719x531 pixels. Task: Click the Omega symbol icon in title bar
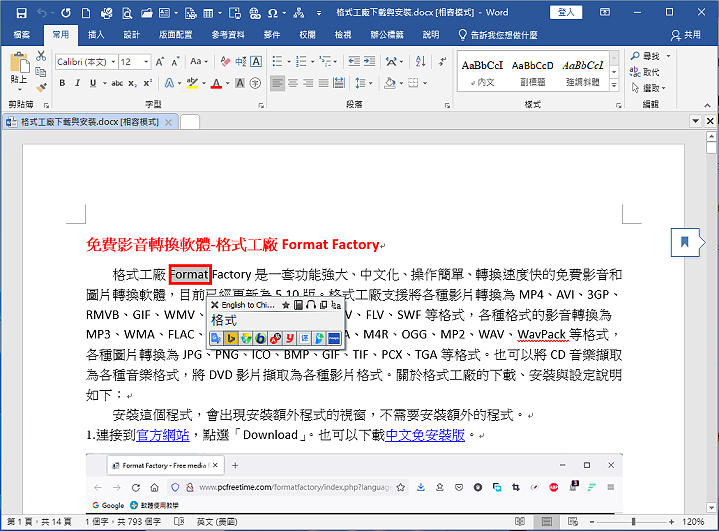(x=272, y=13)
